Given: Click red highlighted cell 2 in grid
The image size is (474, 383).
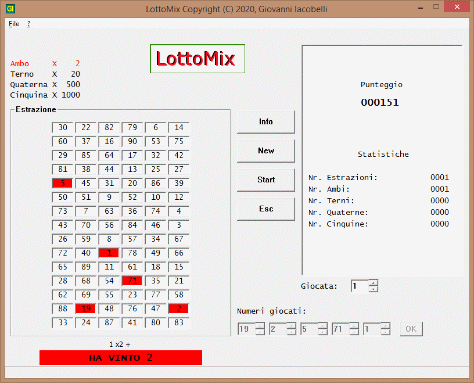Looking at the screenshot, I should [179, 309].
